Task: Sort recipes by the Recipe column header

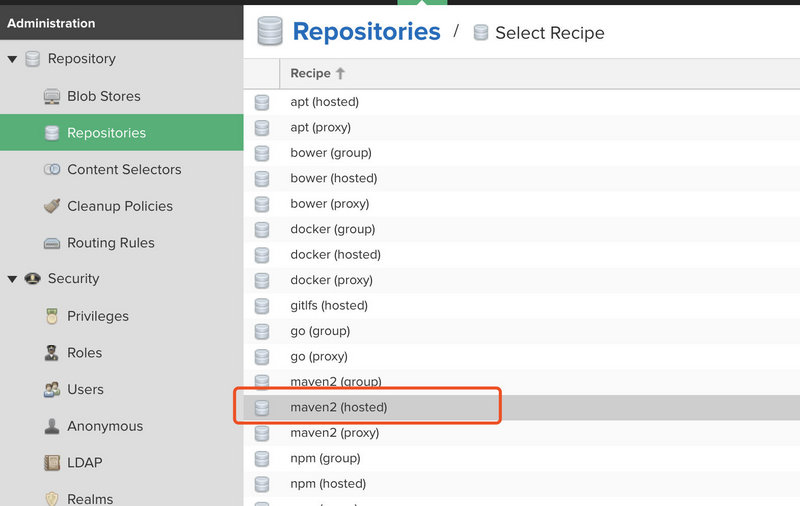Action: [310, 73]
